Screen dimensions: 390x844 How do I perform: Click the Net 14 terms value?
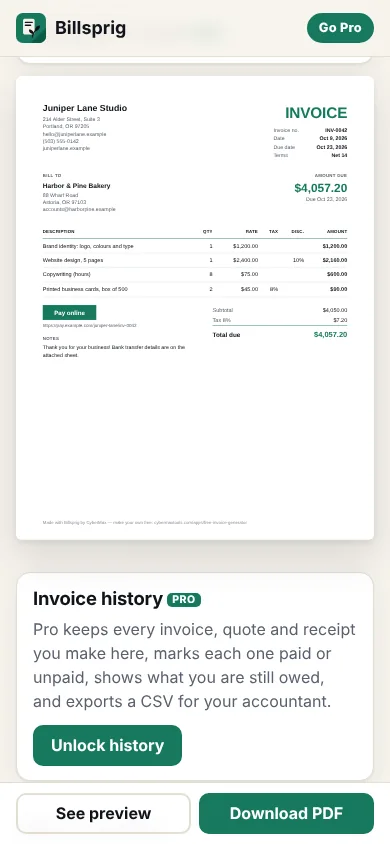pyautogui.click(x=339, y=155)
